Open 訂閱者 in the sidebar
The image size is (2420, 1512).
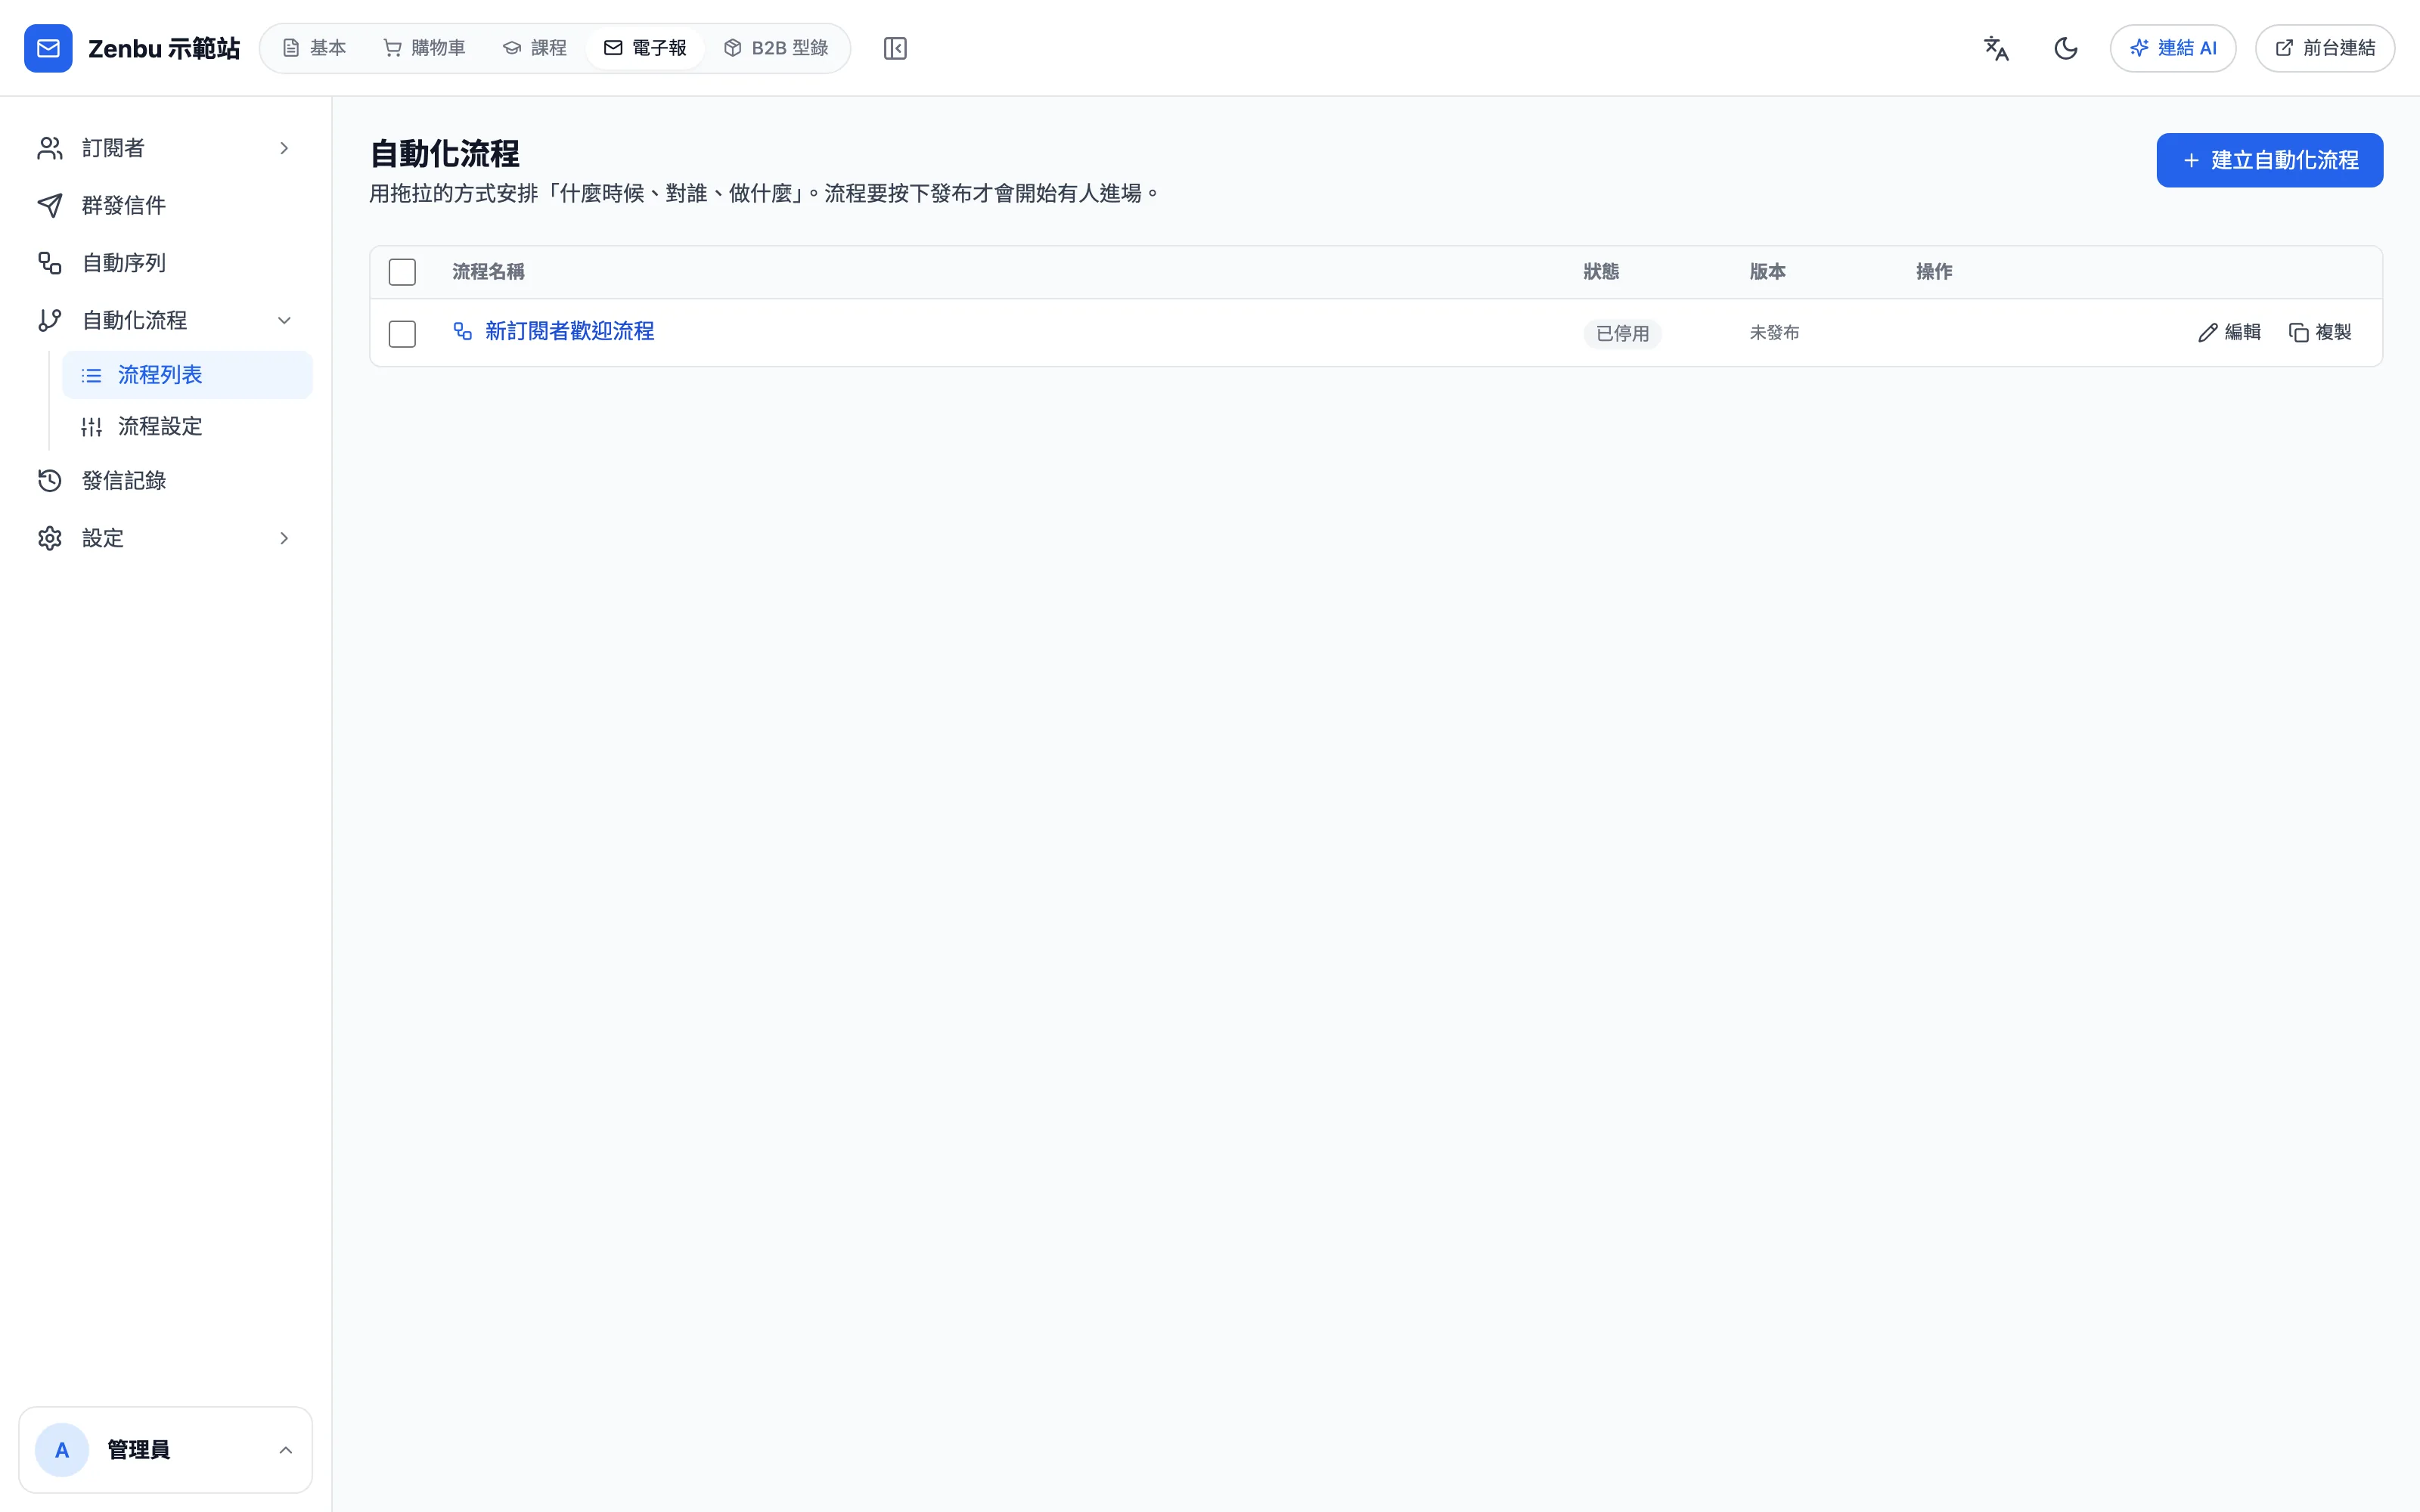[x=165, y=148]
